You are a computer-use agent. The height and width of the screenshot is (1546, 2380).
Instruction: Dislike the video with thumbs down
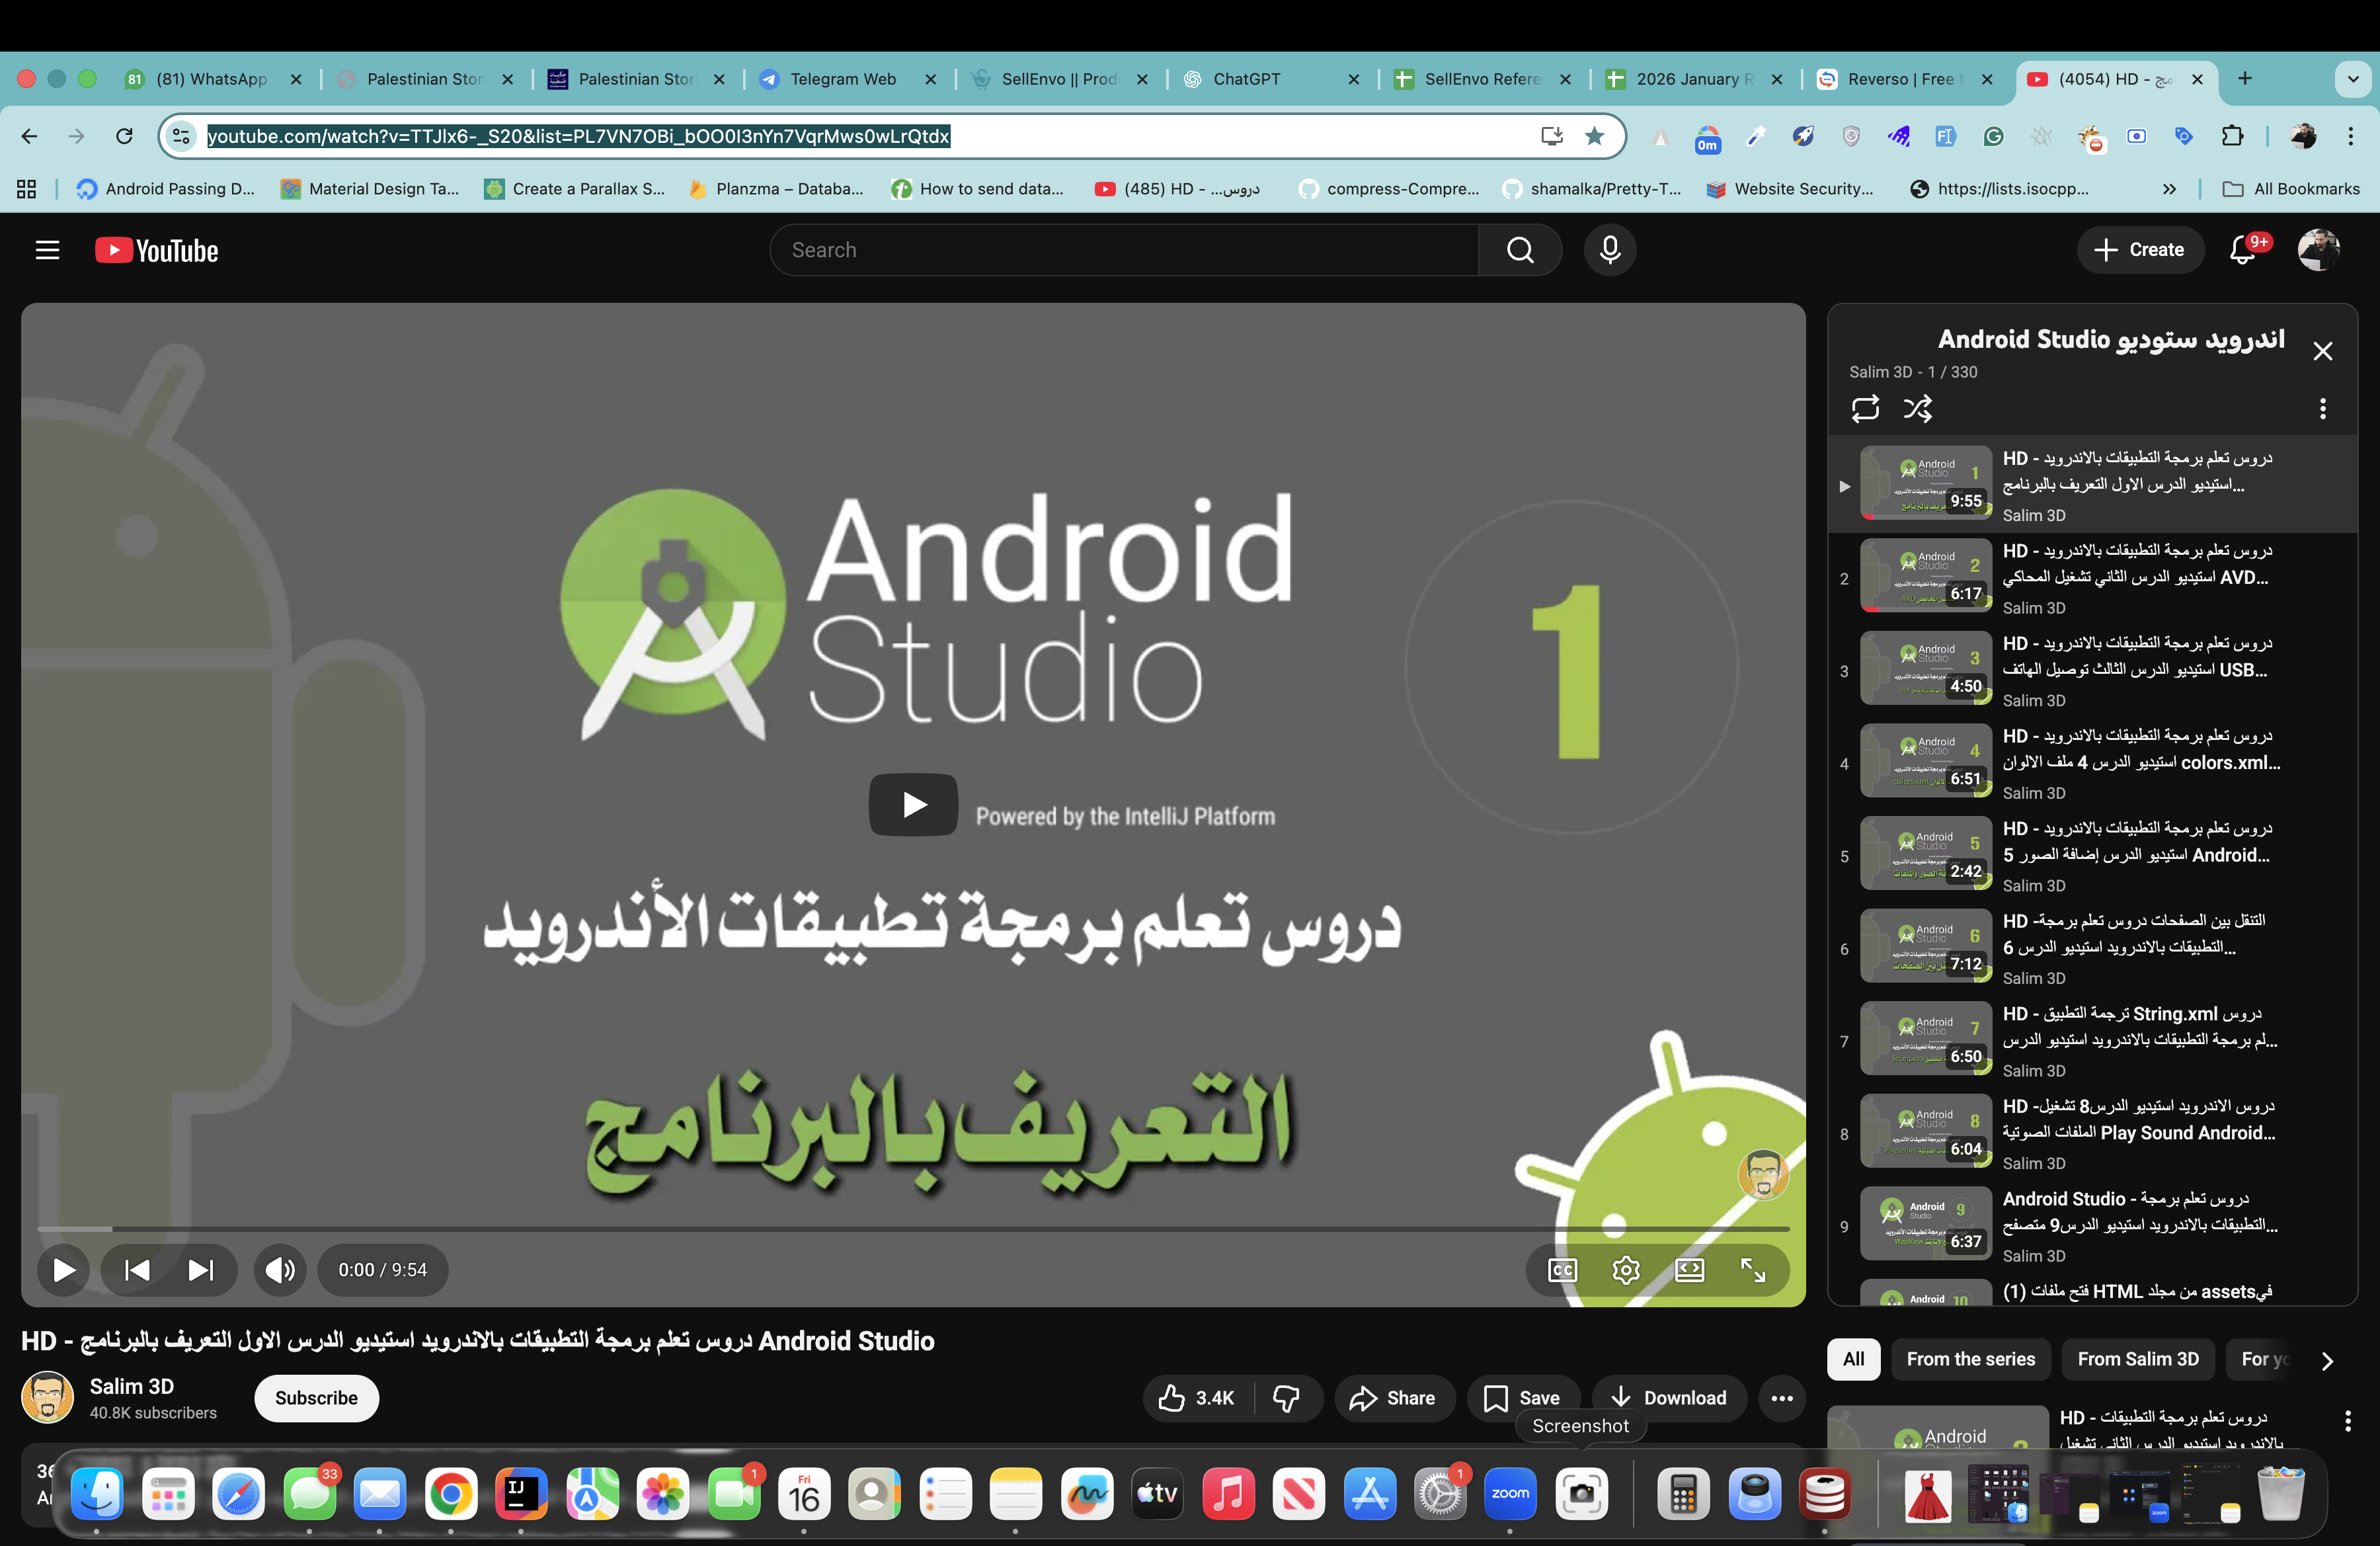tap(1286, 1398)
